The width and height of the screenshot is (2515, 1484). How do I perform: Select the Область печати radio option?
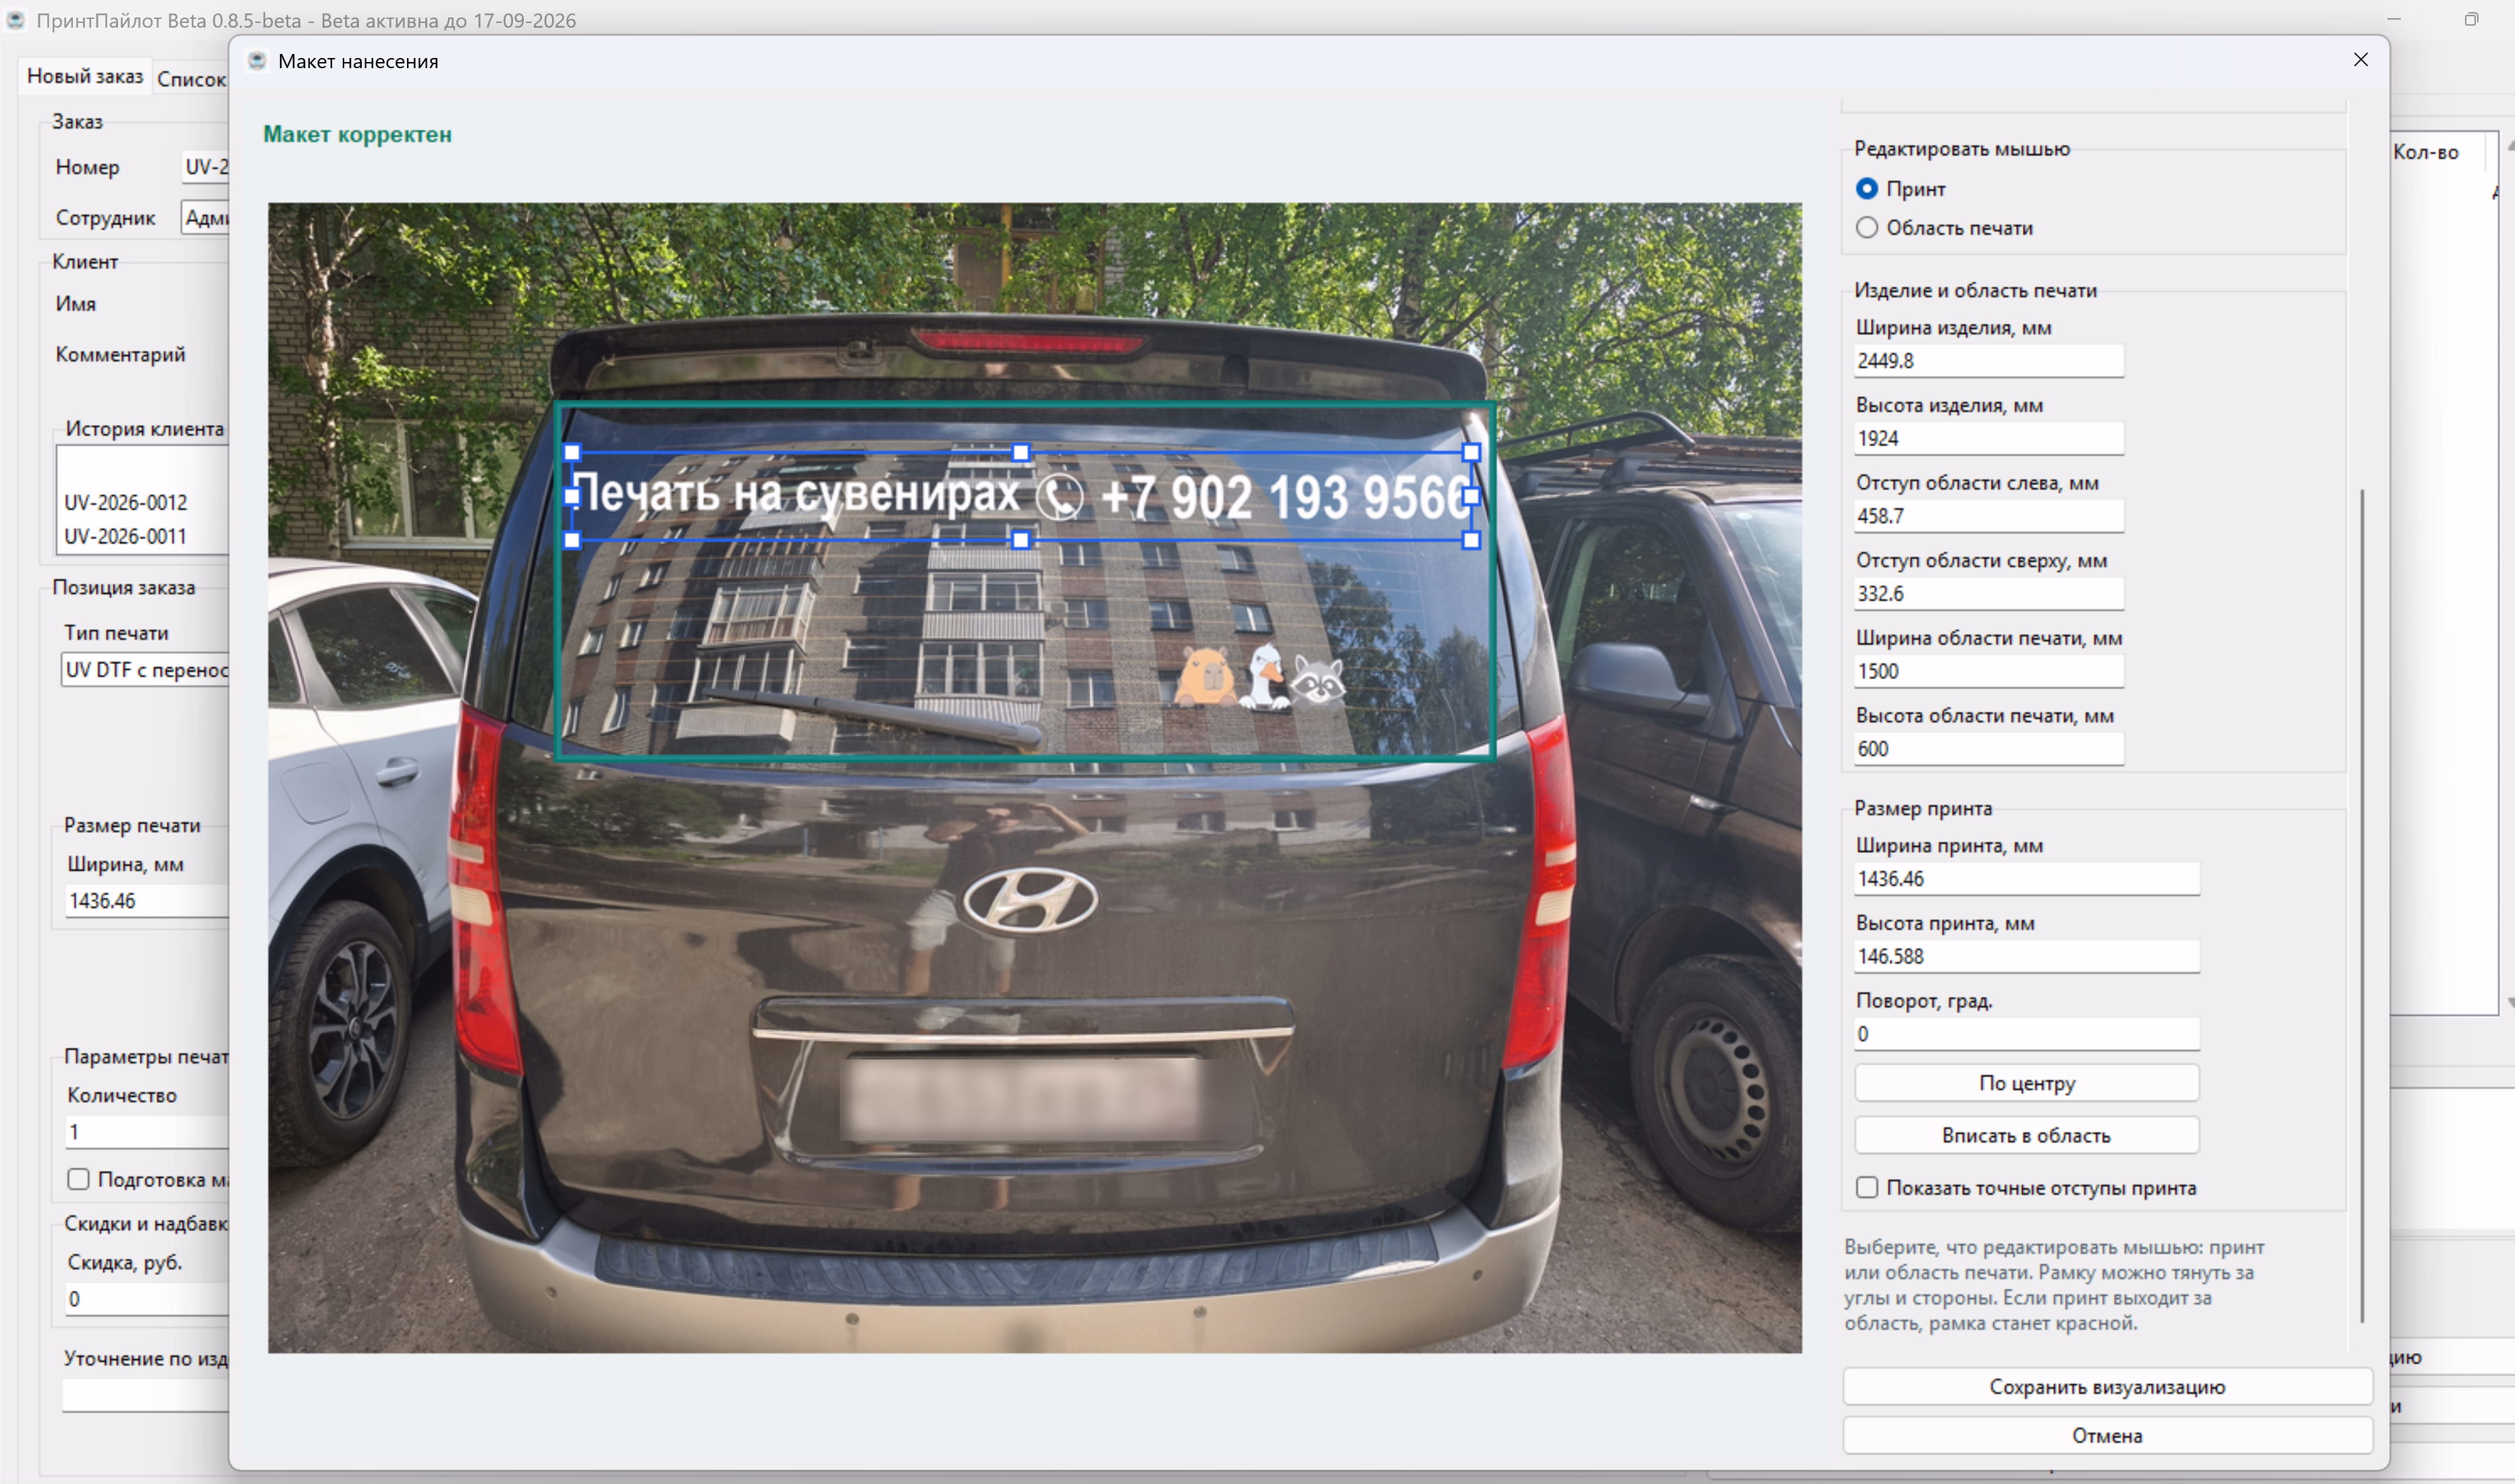pyautogui.click(x=1866, y=228)
